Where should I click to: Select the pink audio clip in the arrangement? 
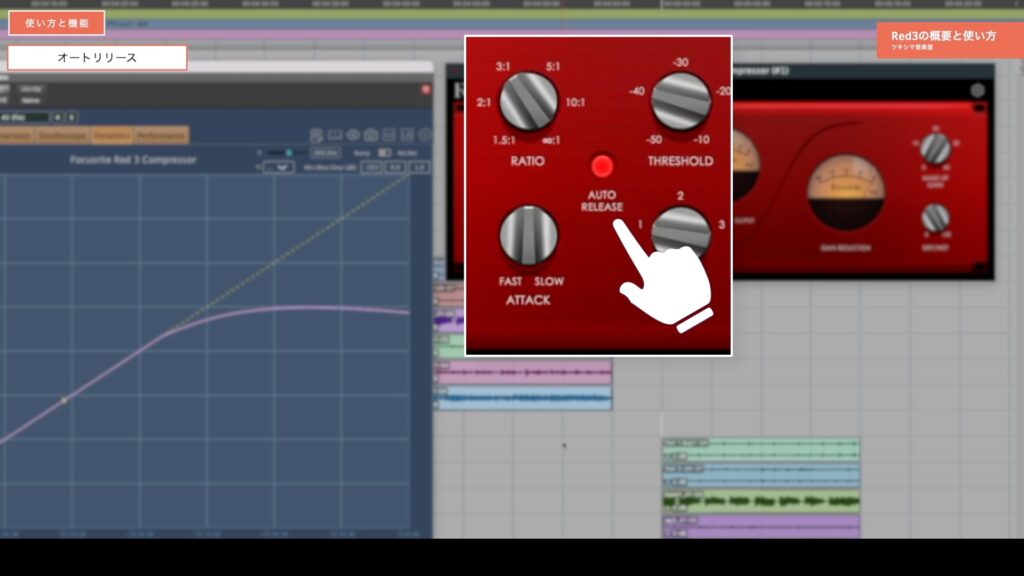524,373
